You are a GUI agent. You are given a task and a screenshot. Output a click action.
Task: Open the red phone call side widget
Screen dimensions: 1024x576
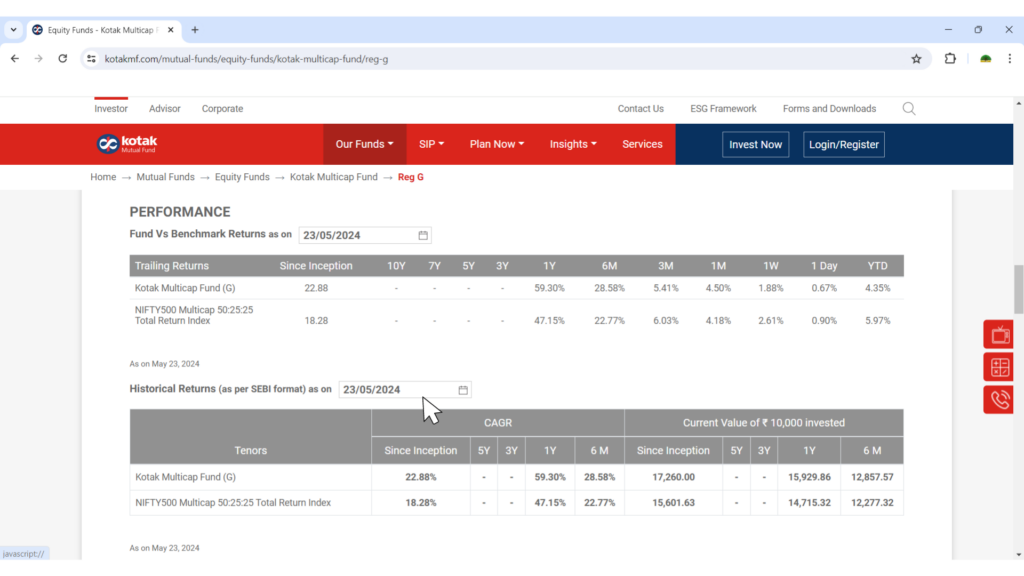(x=999, y=400)
